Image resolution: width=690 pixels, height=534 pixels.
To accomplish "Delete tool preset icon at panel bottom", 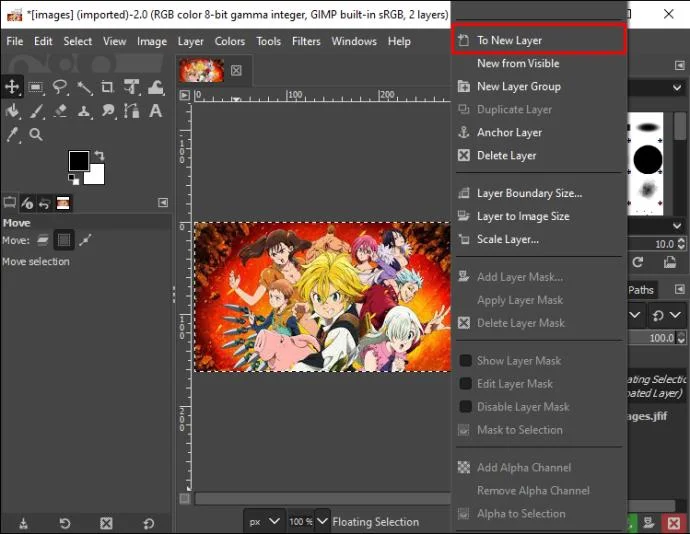I will [x=106, y=523].
